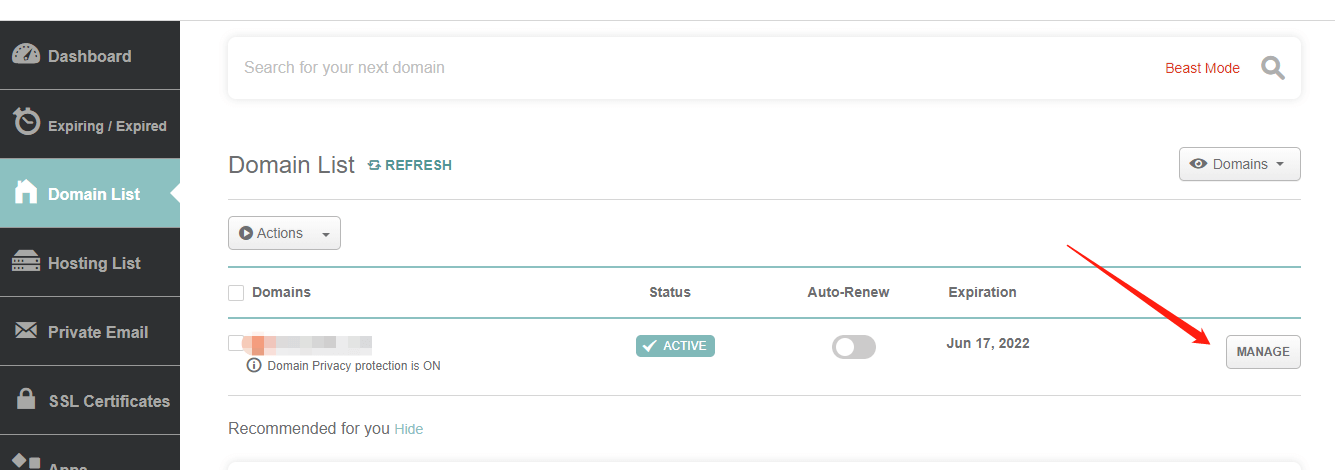1335x470 pixels.
Task: Tick the checkbox beside the listed domain
Action: (236, 343)
